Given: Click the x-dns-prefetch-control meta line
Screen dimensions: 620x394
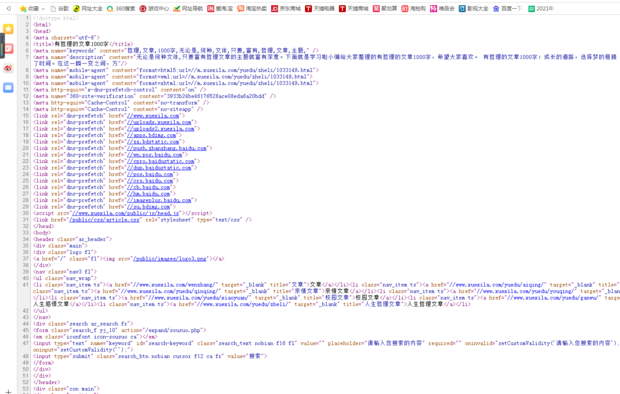Looking at the screenshot, I should tap(119, 90).
